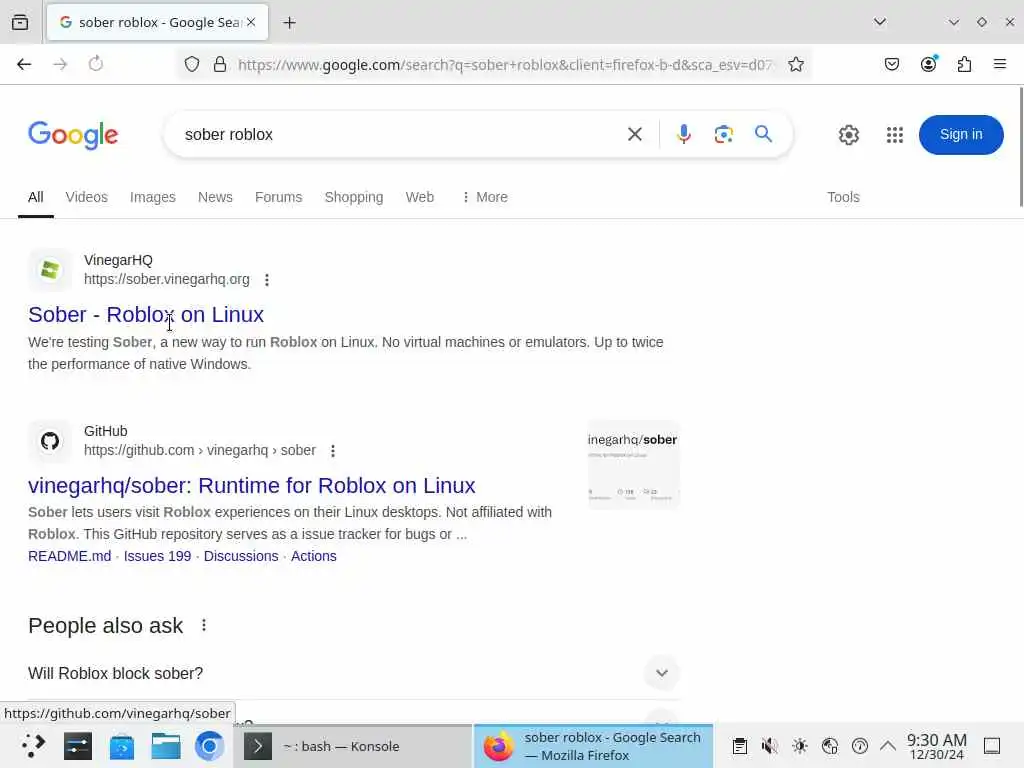Open the clipboard tray icon
Screen dimensions: 1024x768
739,746
